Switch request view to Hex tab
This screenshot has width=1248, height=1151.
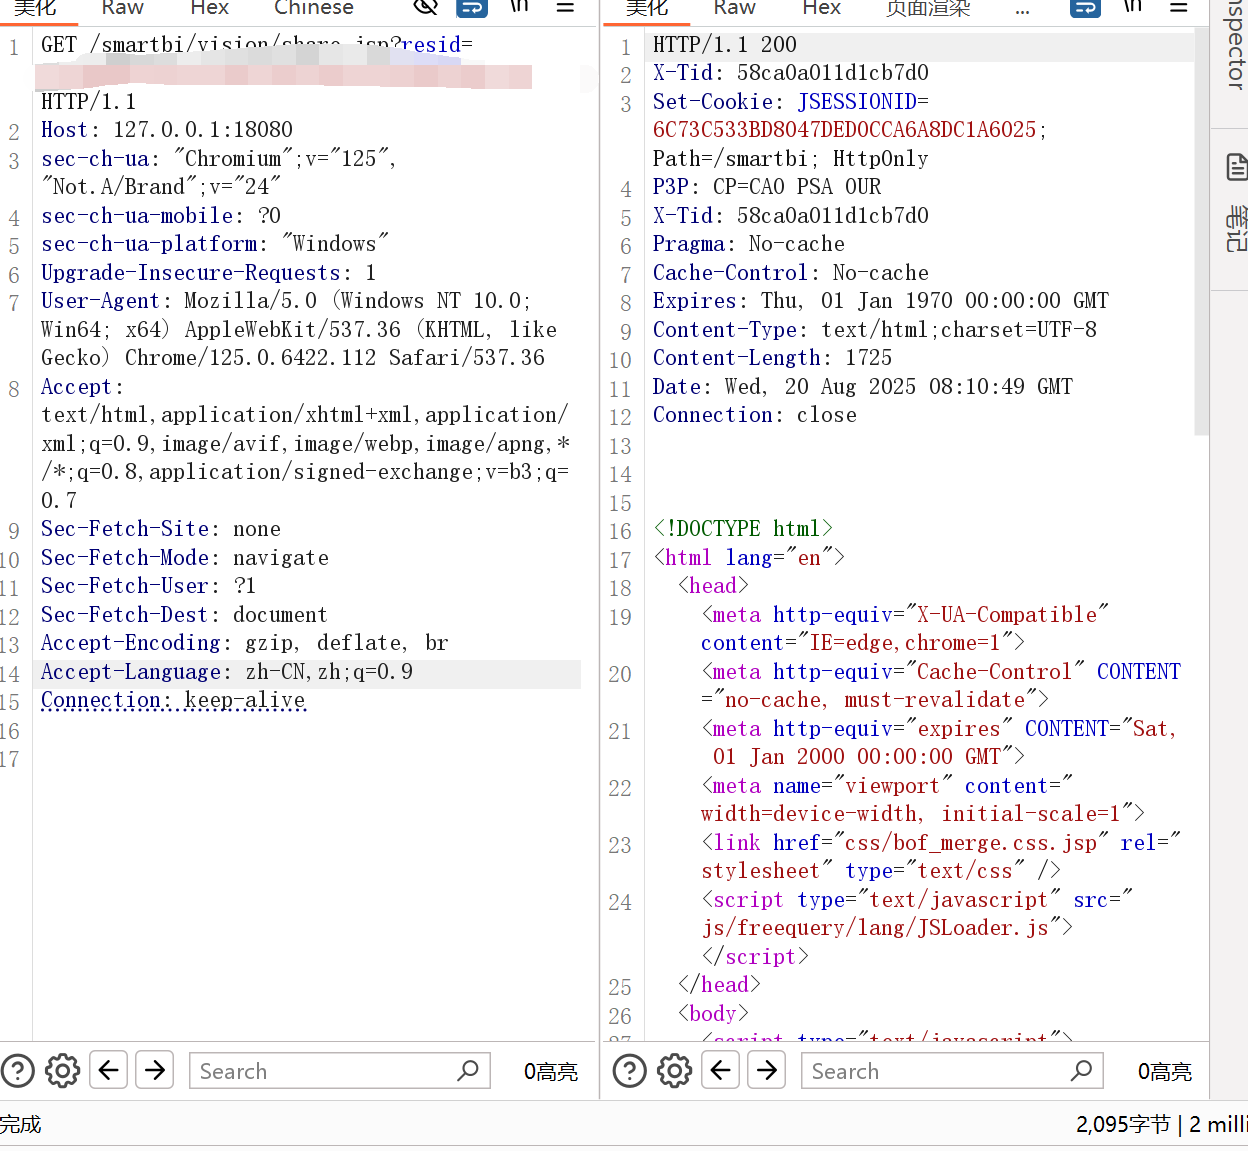(x=210, y=7)
